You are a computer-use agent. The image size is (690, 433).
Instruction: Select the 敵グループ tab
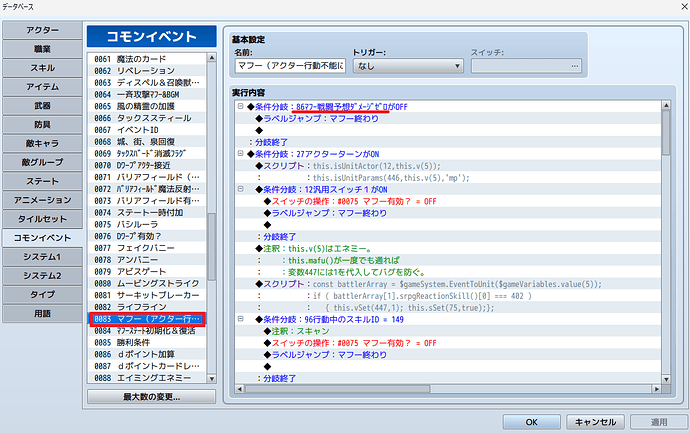click(x=42, y=162)
